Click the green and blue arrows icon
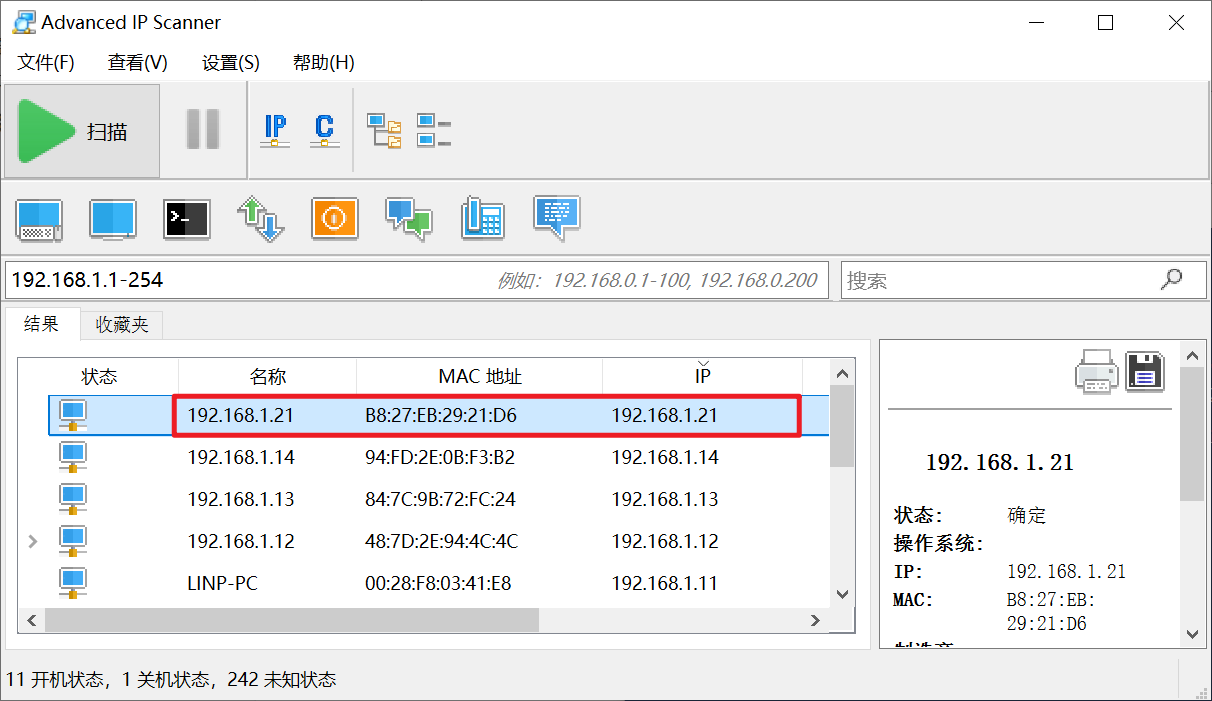1212x701 pixels. (260, 219)
